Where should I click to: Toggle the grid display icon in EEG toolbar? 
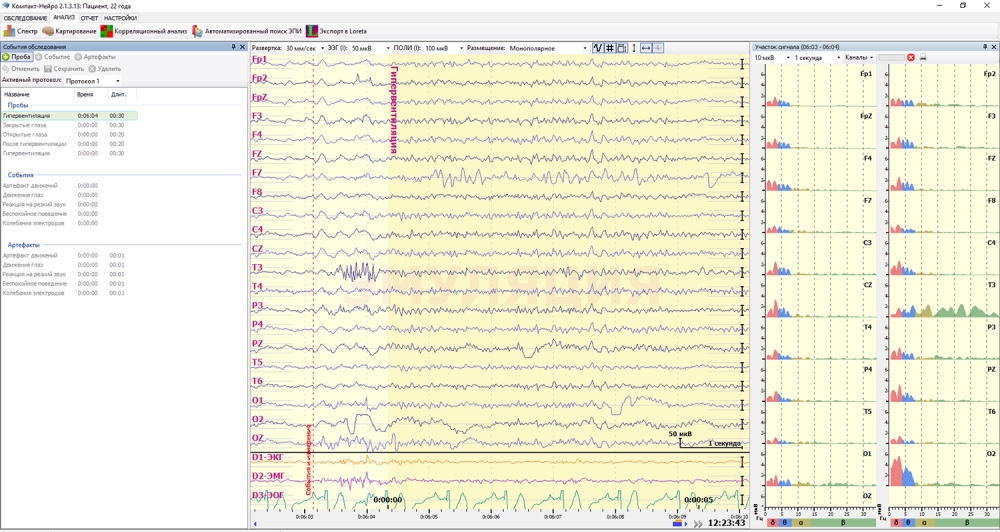[609, 48]
